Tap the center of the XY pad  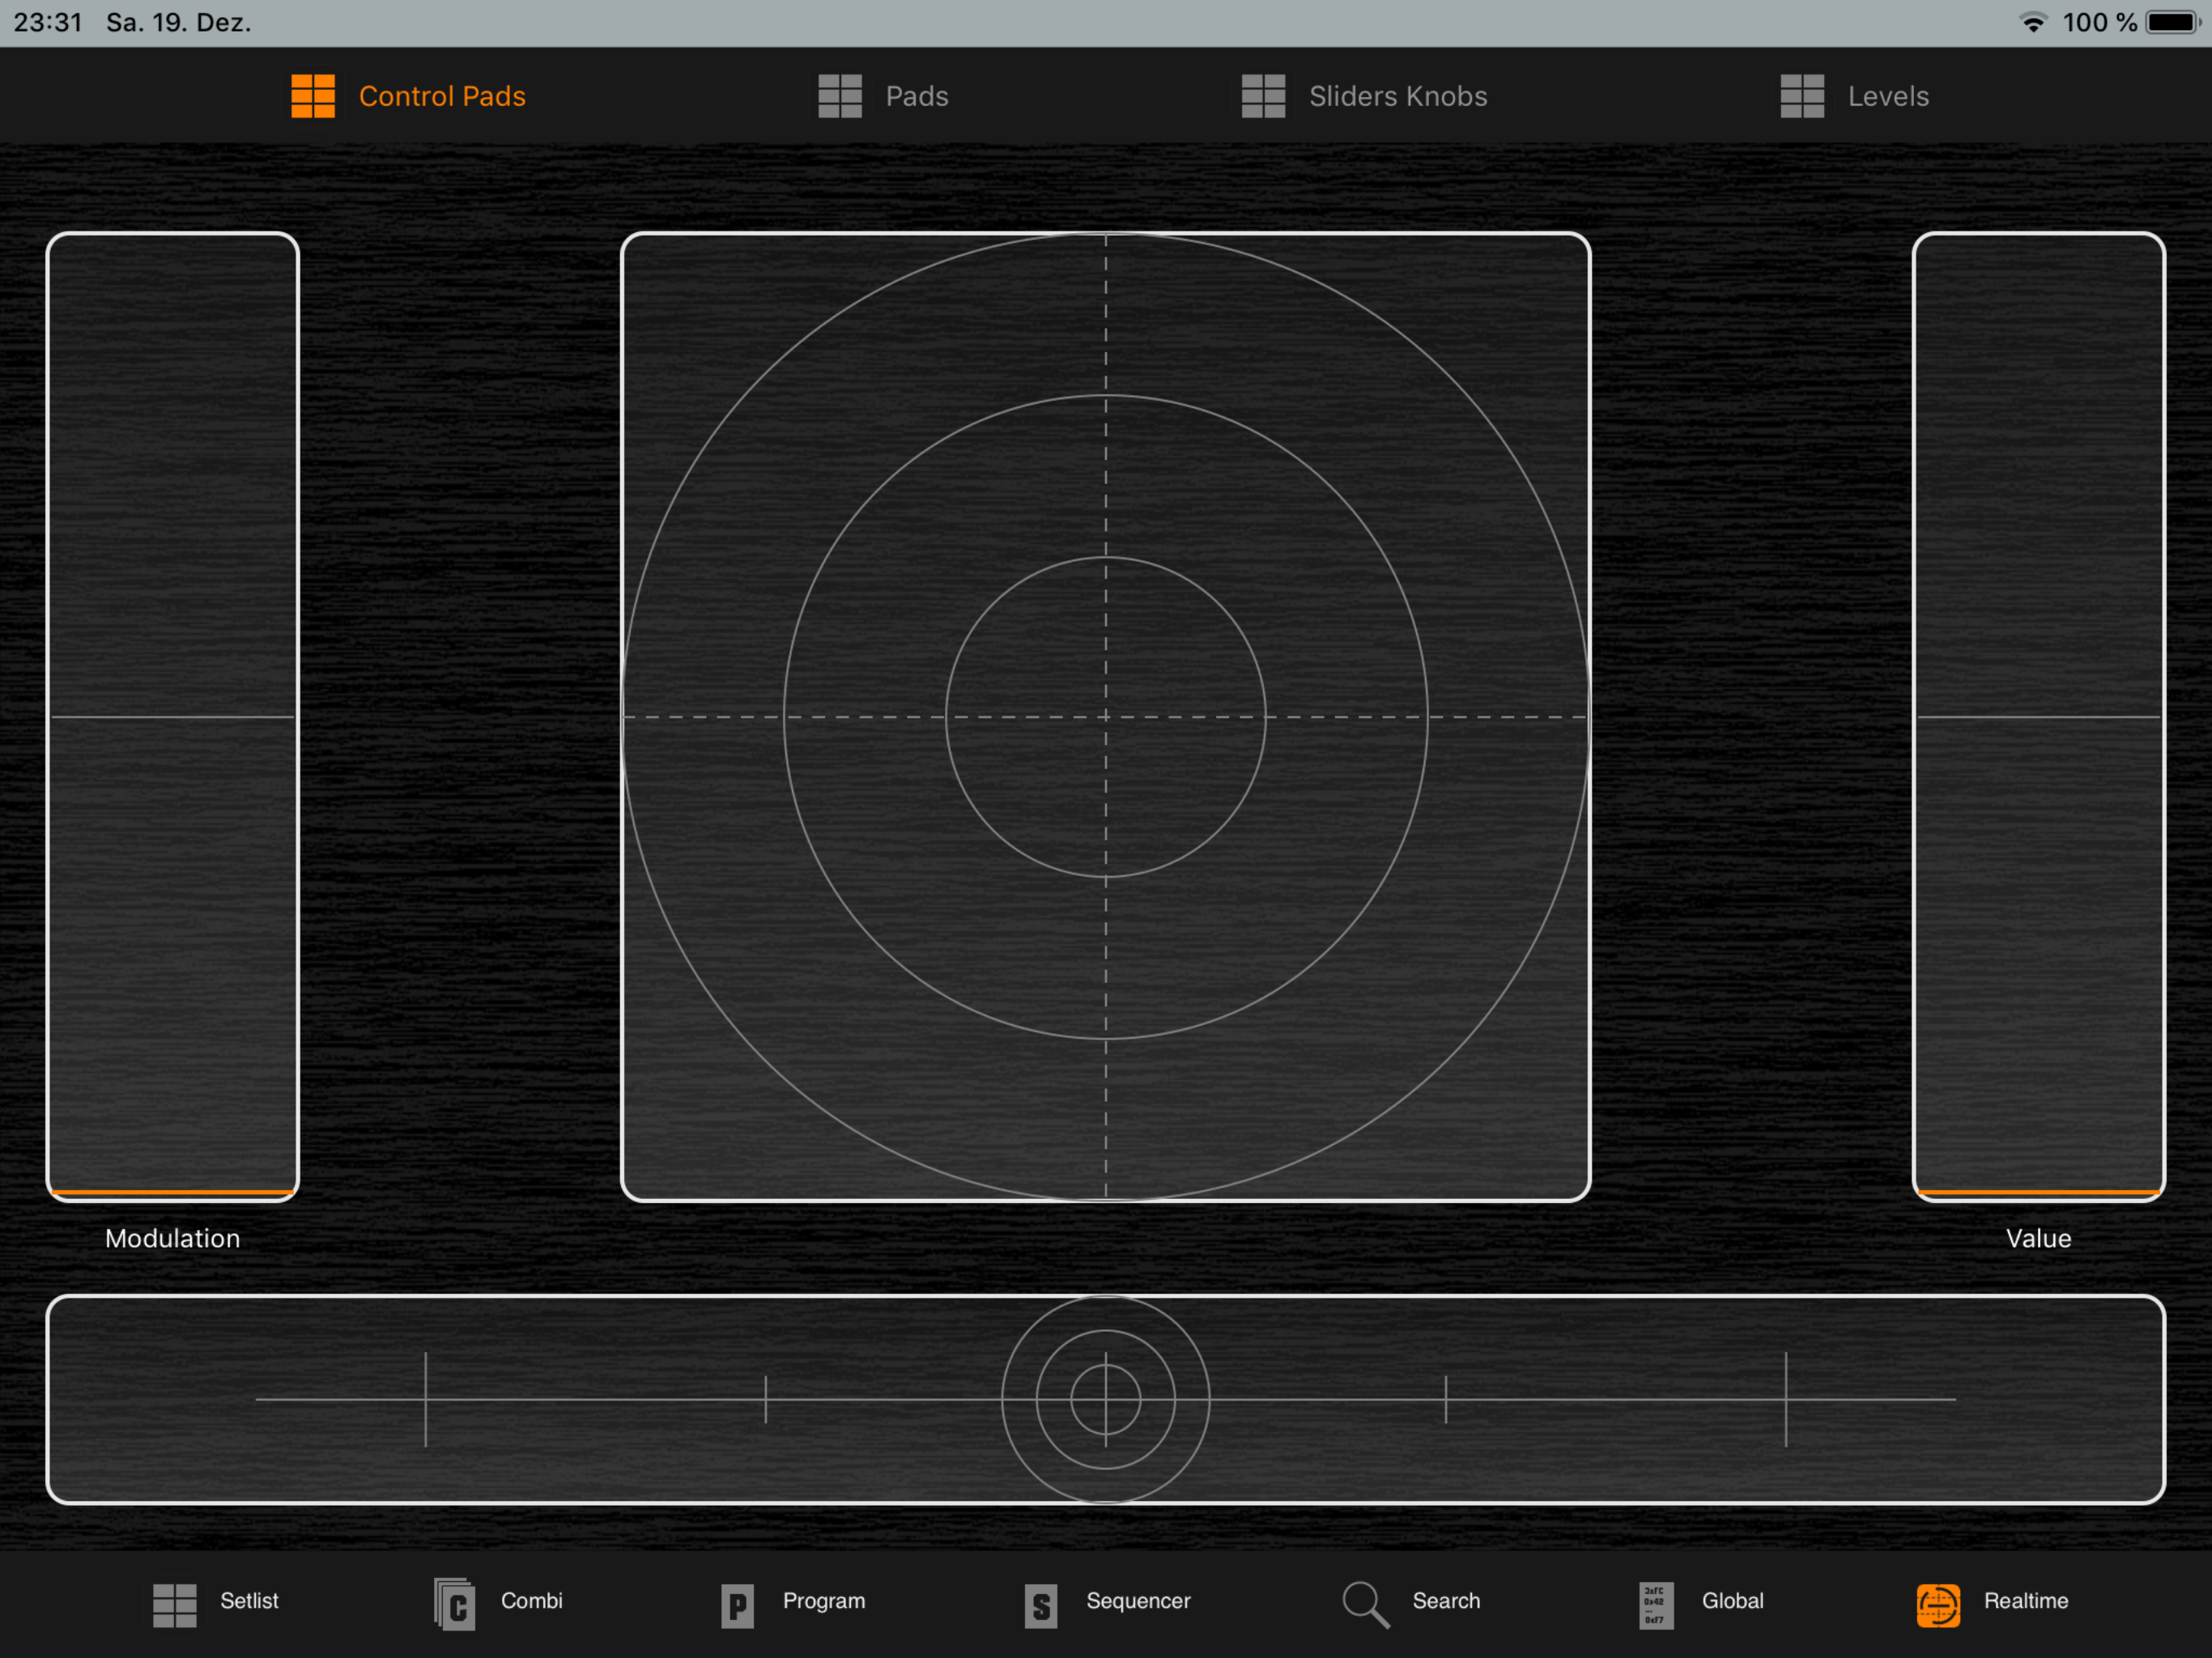pos(1106,717)
